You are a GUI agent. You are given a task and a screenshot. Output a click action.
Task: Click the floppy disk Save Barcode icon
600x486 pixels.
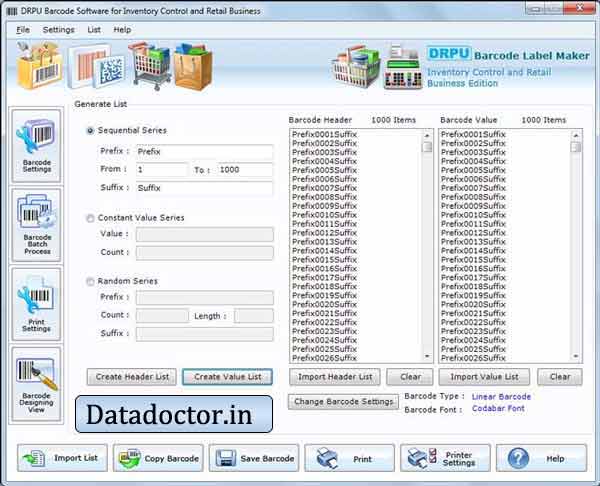[226, 458]
